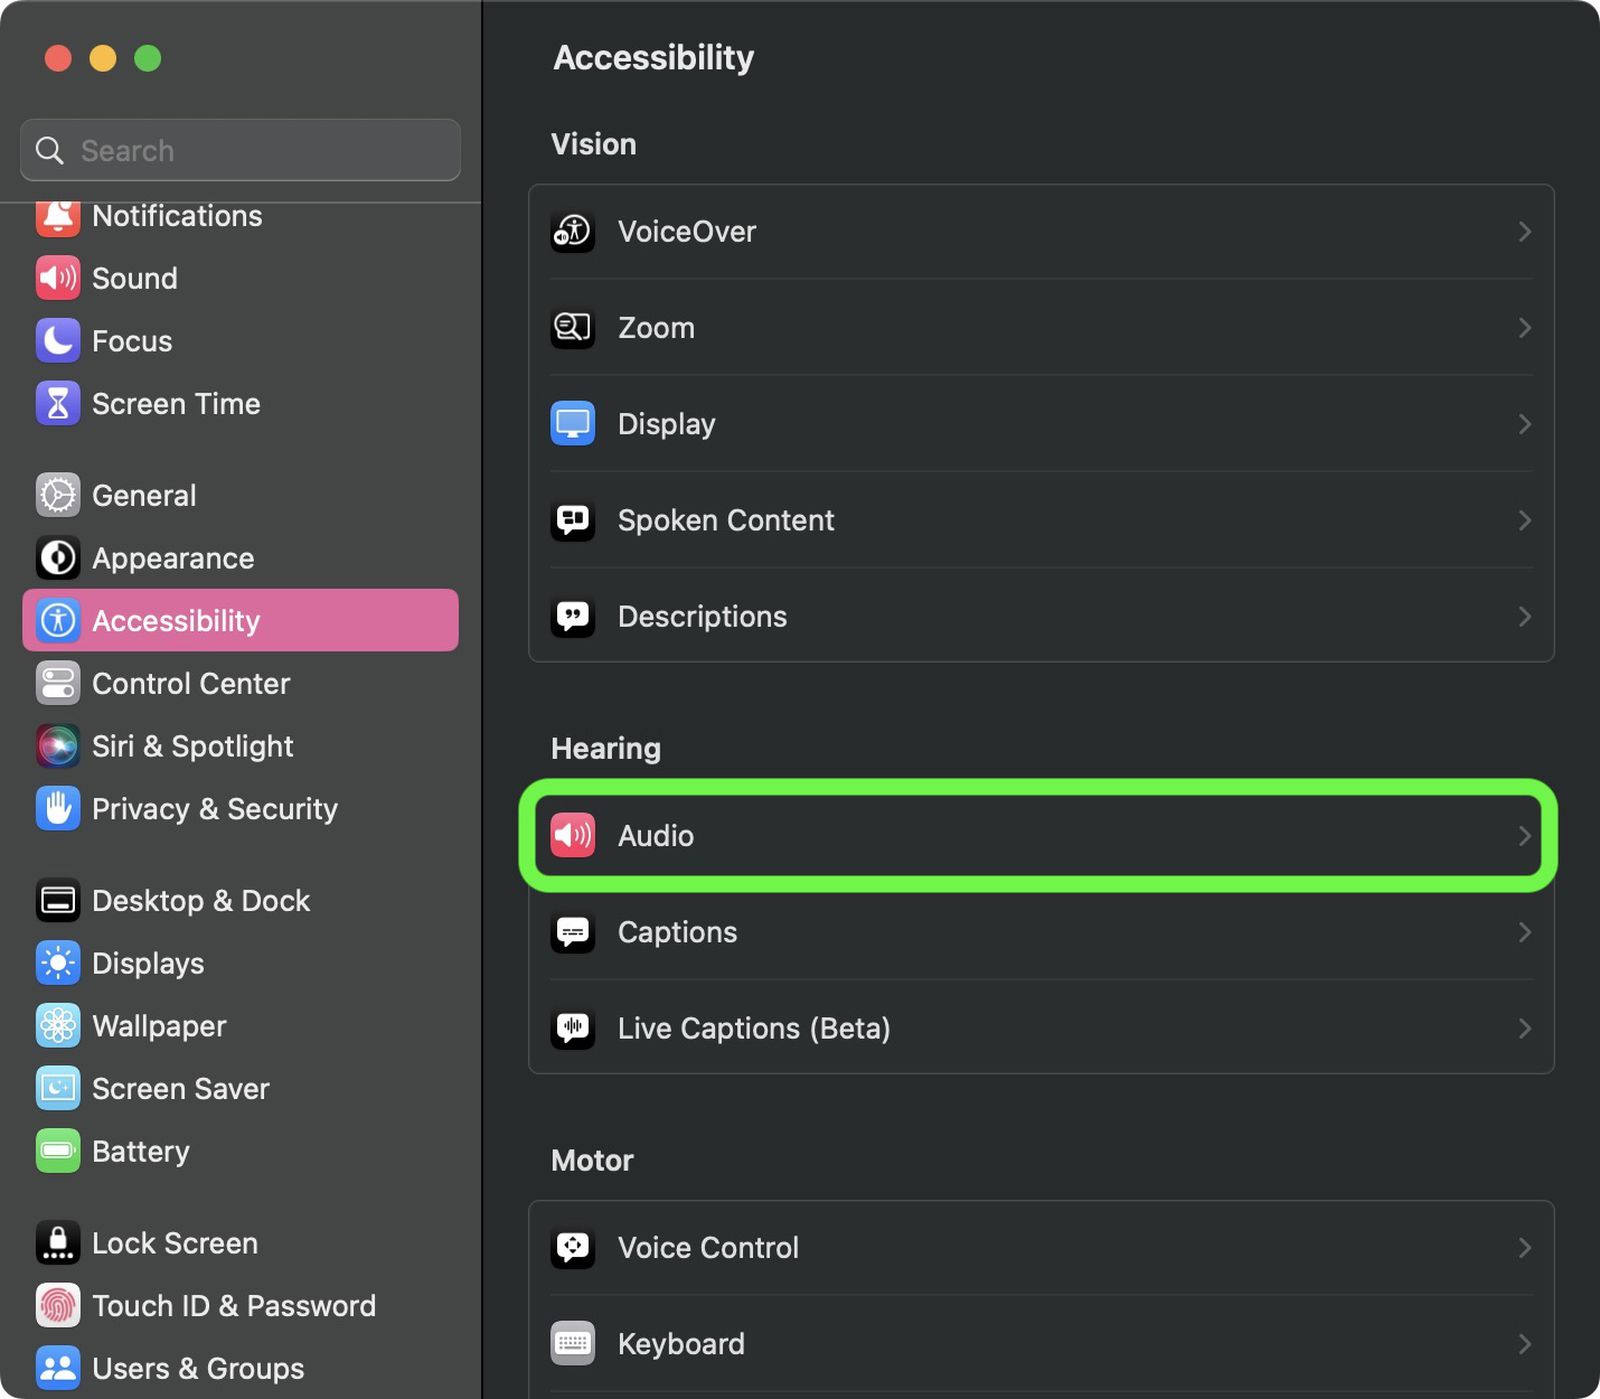Viewport: 1600px width, 1399px height.
Task: Open Privacy & Security settings
Action: pyautogui.click(x=214, y=809)
